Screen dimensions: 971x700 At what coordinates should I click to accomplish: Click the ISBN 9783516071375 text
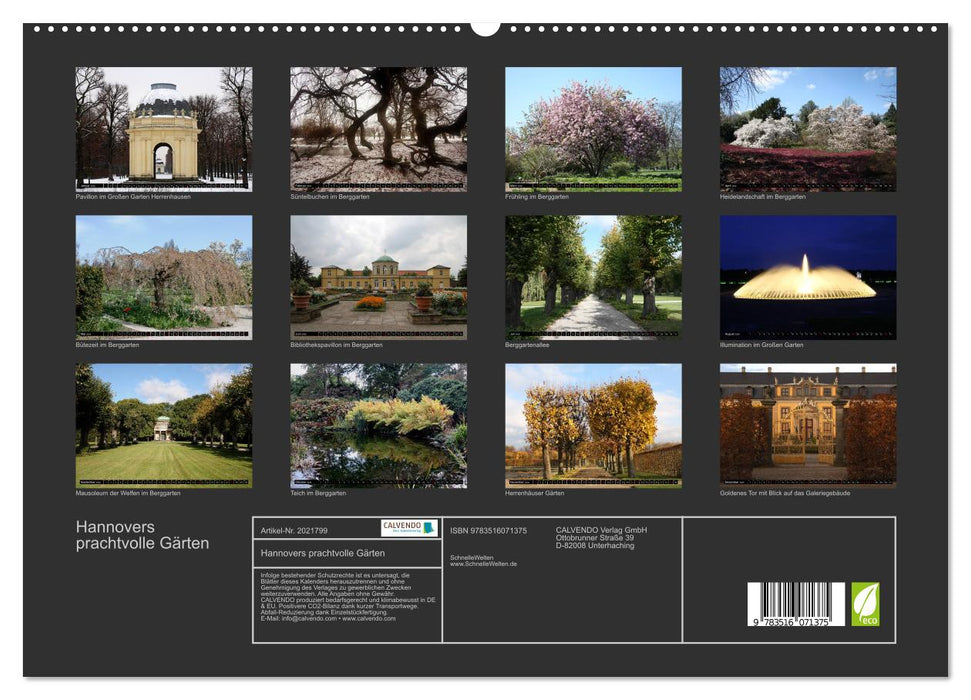point(488,530)
